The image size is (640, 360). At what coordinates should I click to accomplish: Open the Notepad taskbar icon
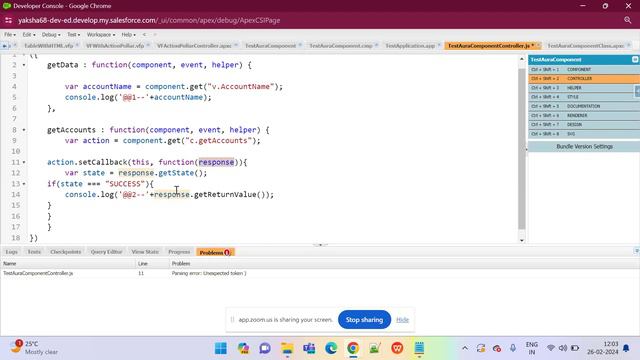point(419,348)
